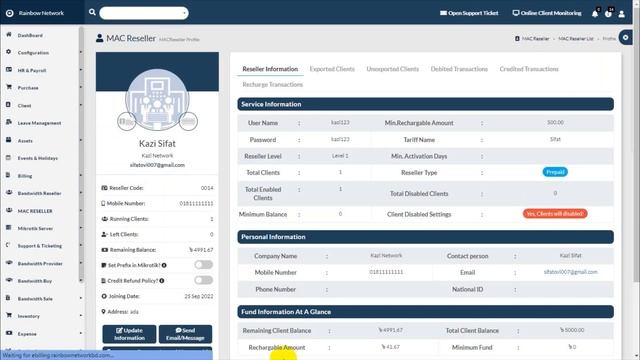
Task: Click the Send Email/Message button
Action: coord(185,334)
